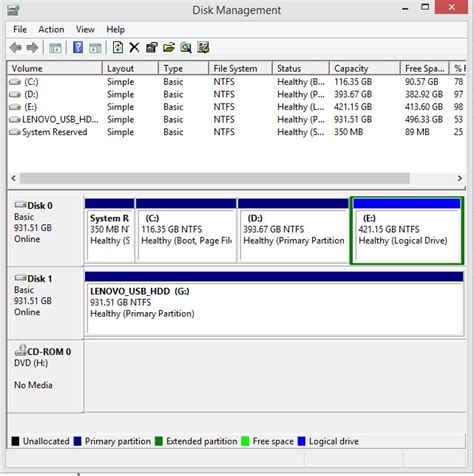Click the 421.15 GB capacity cell in the list

click(353, 107)
